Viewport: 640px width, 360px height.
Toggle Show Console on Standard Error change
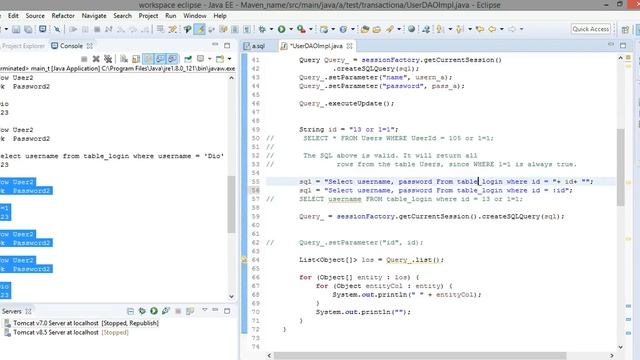coord(172,59)
